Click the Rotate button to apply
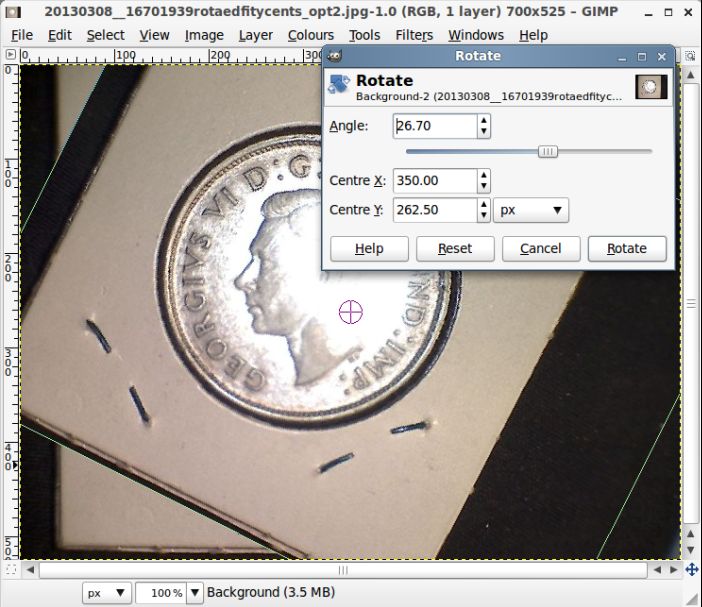The image size is (702, 607). pyautogui.click(x=627, y=248)
